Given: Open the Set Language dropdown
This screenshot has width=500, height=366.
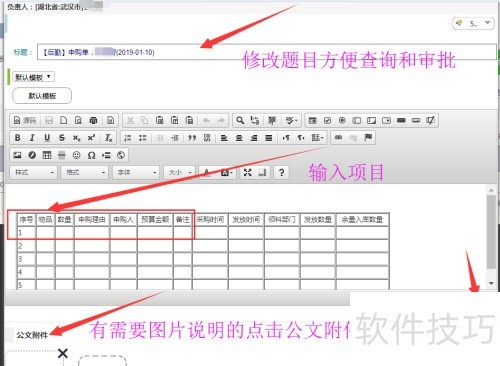Looking at the screenshot, I should click(x=317, y=138).
